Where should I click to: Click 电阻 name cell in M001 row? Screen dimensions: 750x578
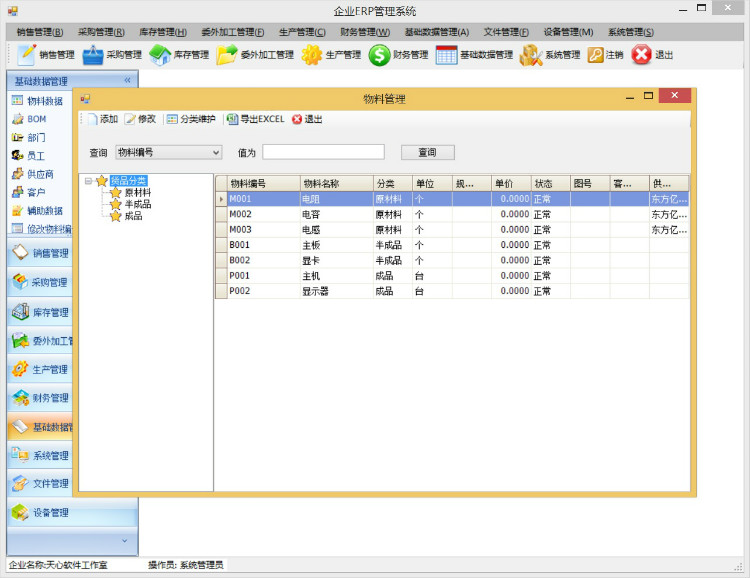[337, 199]
